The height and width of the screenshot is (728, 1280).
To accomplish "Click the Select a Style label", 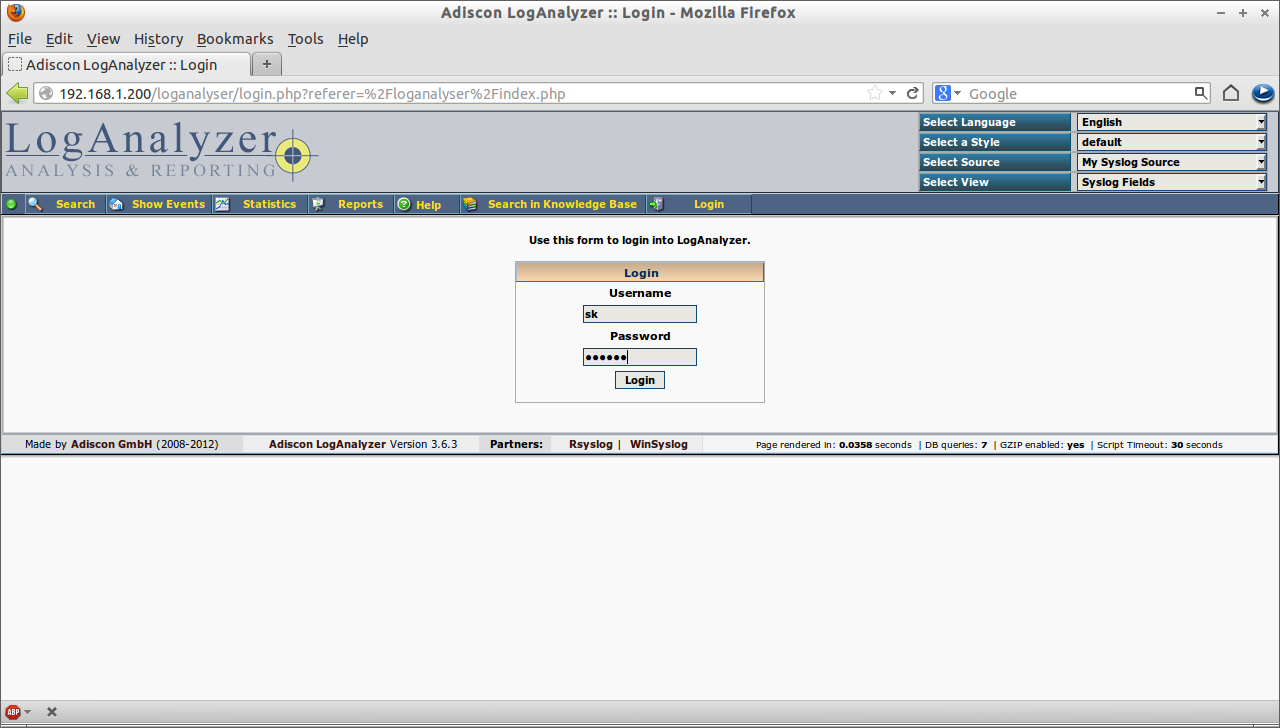I will click(995, 142).
